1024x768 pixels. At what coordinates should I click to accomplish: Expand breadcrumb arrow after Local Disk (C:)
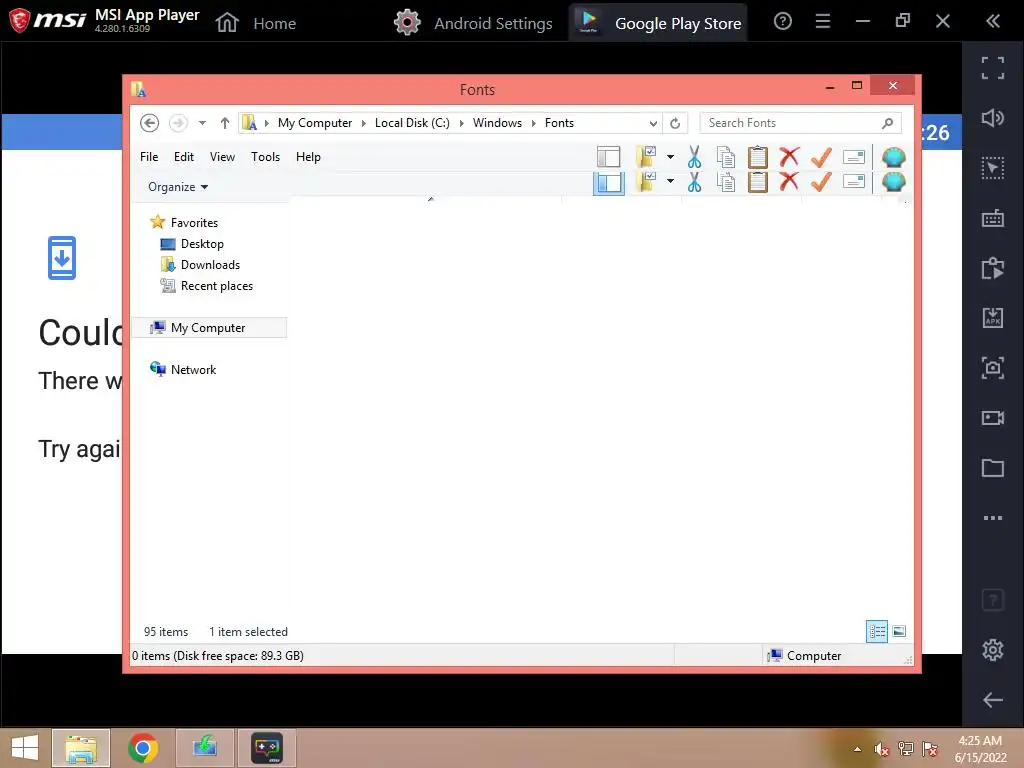tap(461, 123)
